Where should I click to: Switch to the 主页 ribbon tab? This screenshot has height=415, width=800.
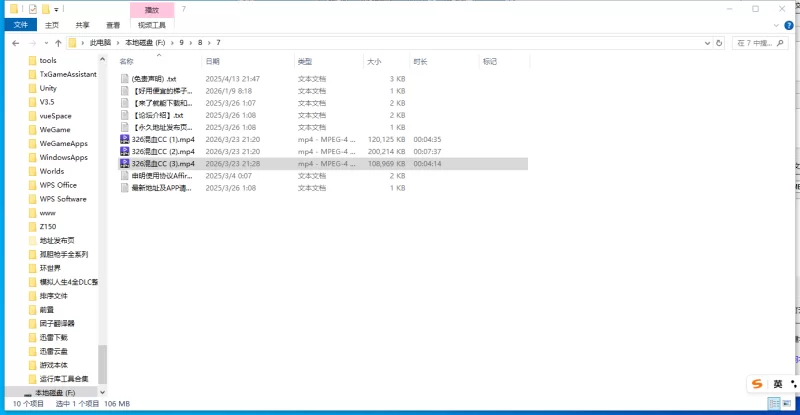pyautogui.click(x=52, y=25)
